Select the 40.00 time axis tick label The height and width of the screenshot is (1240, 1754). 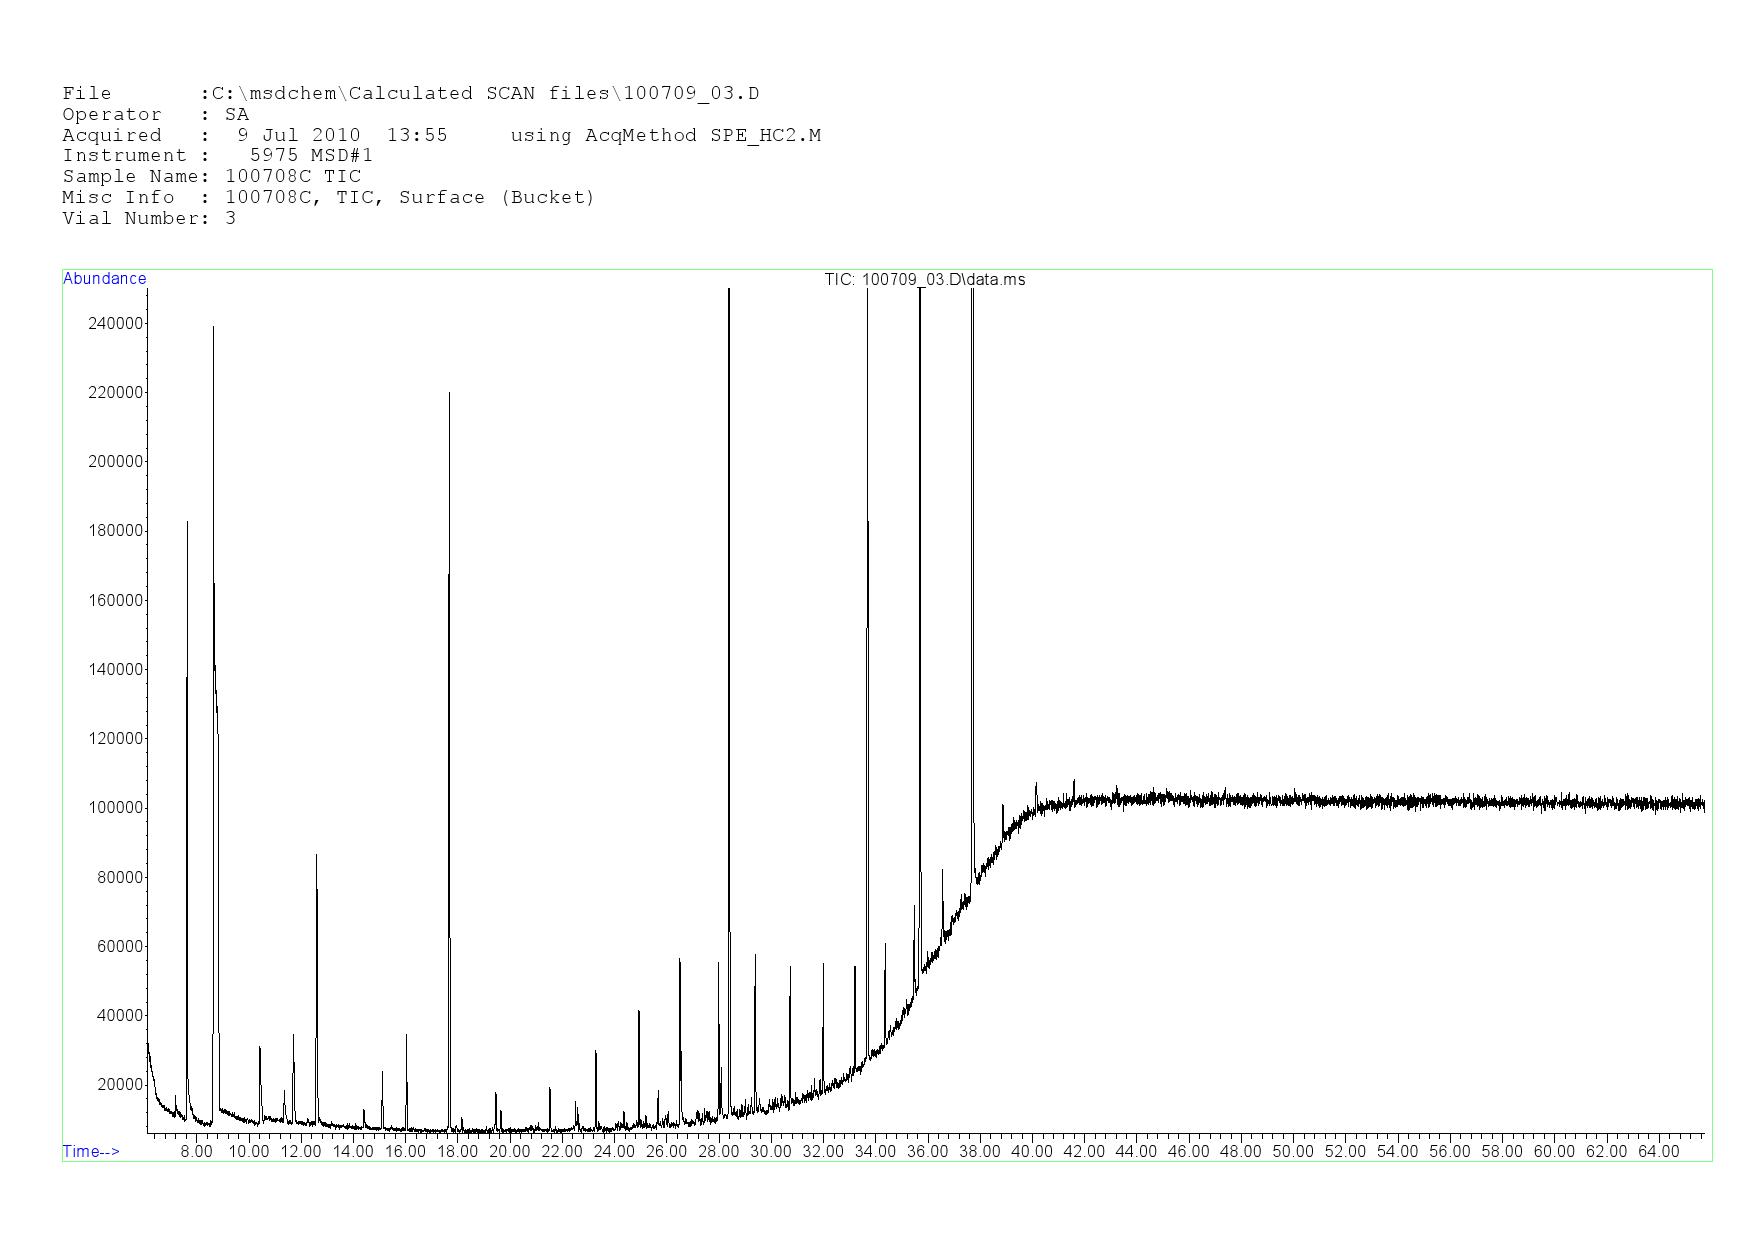point(1031,1152)
